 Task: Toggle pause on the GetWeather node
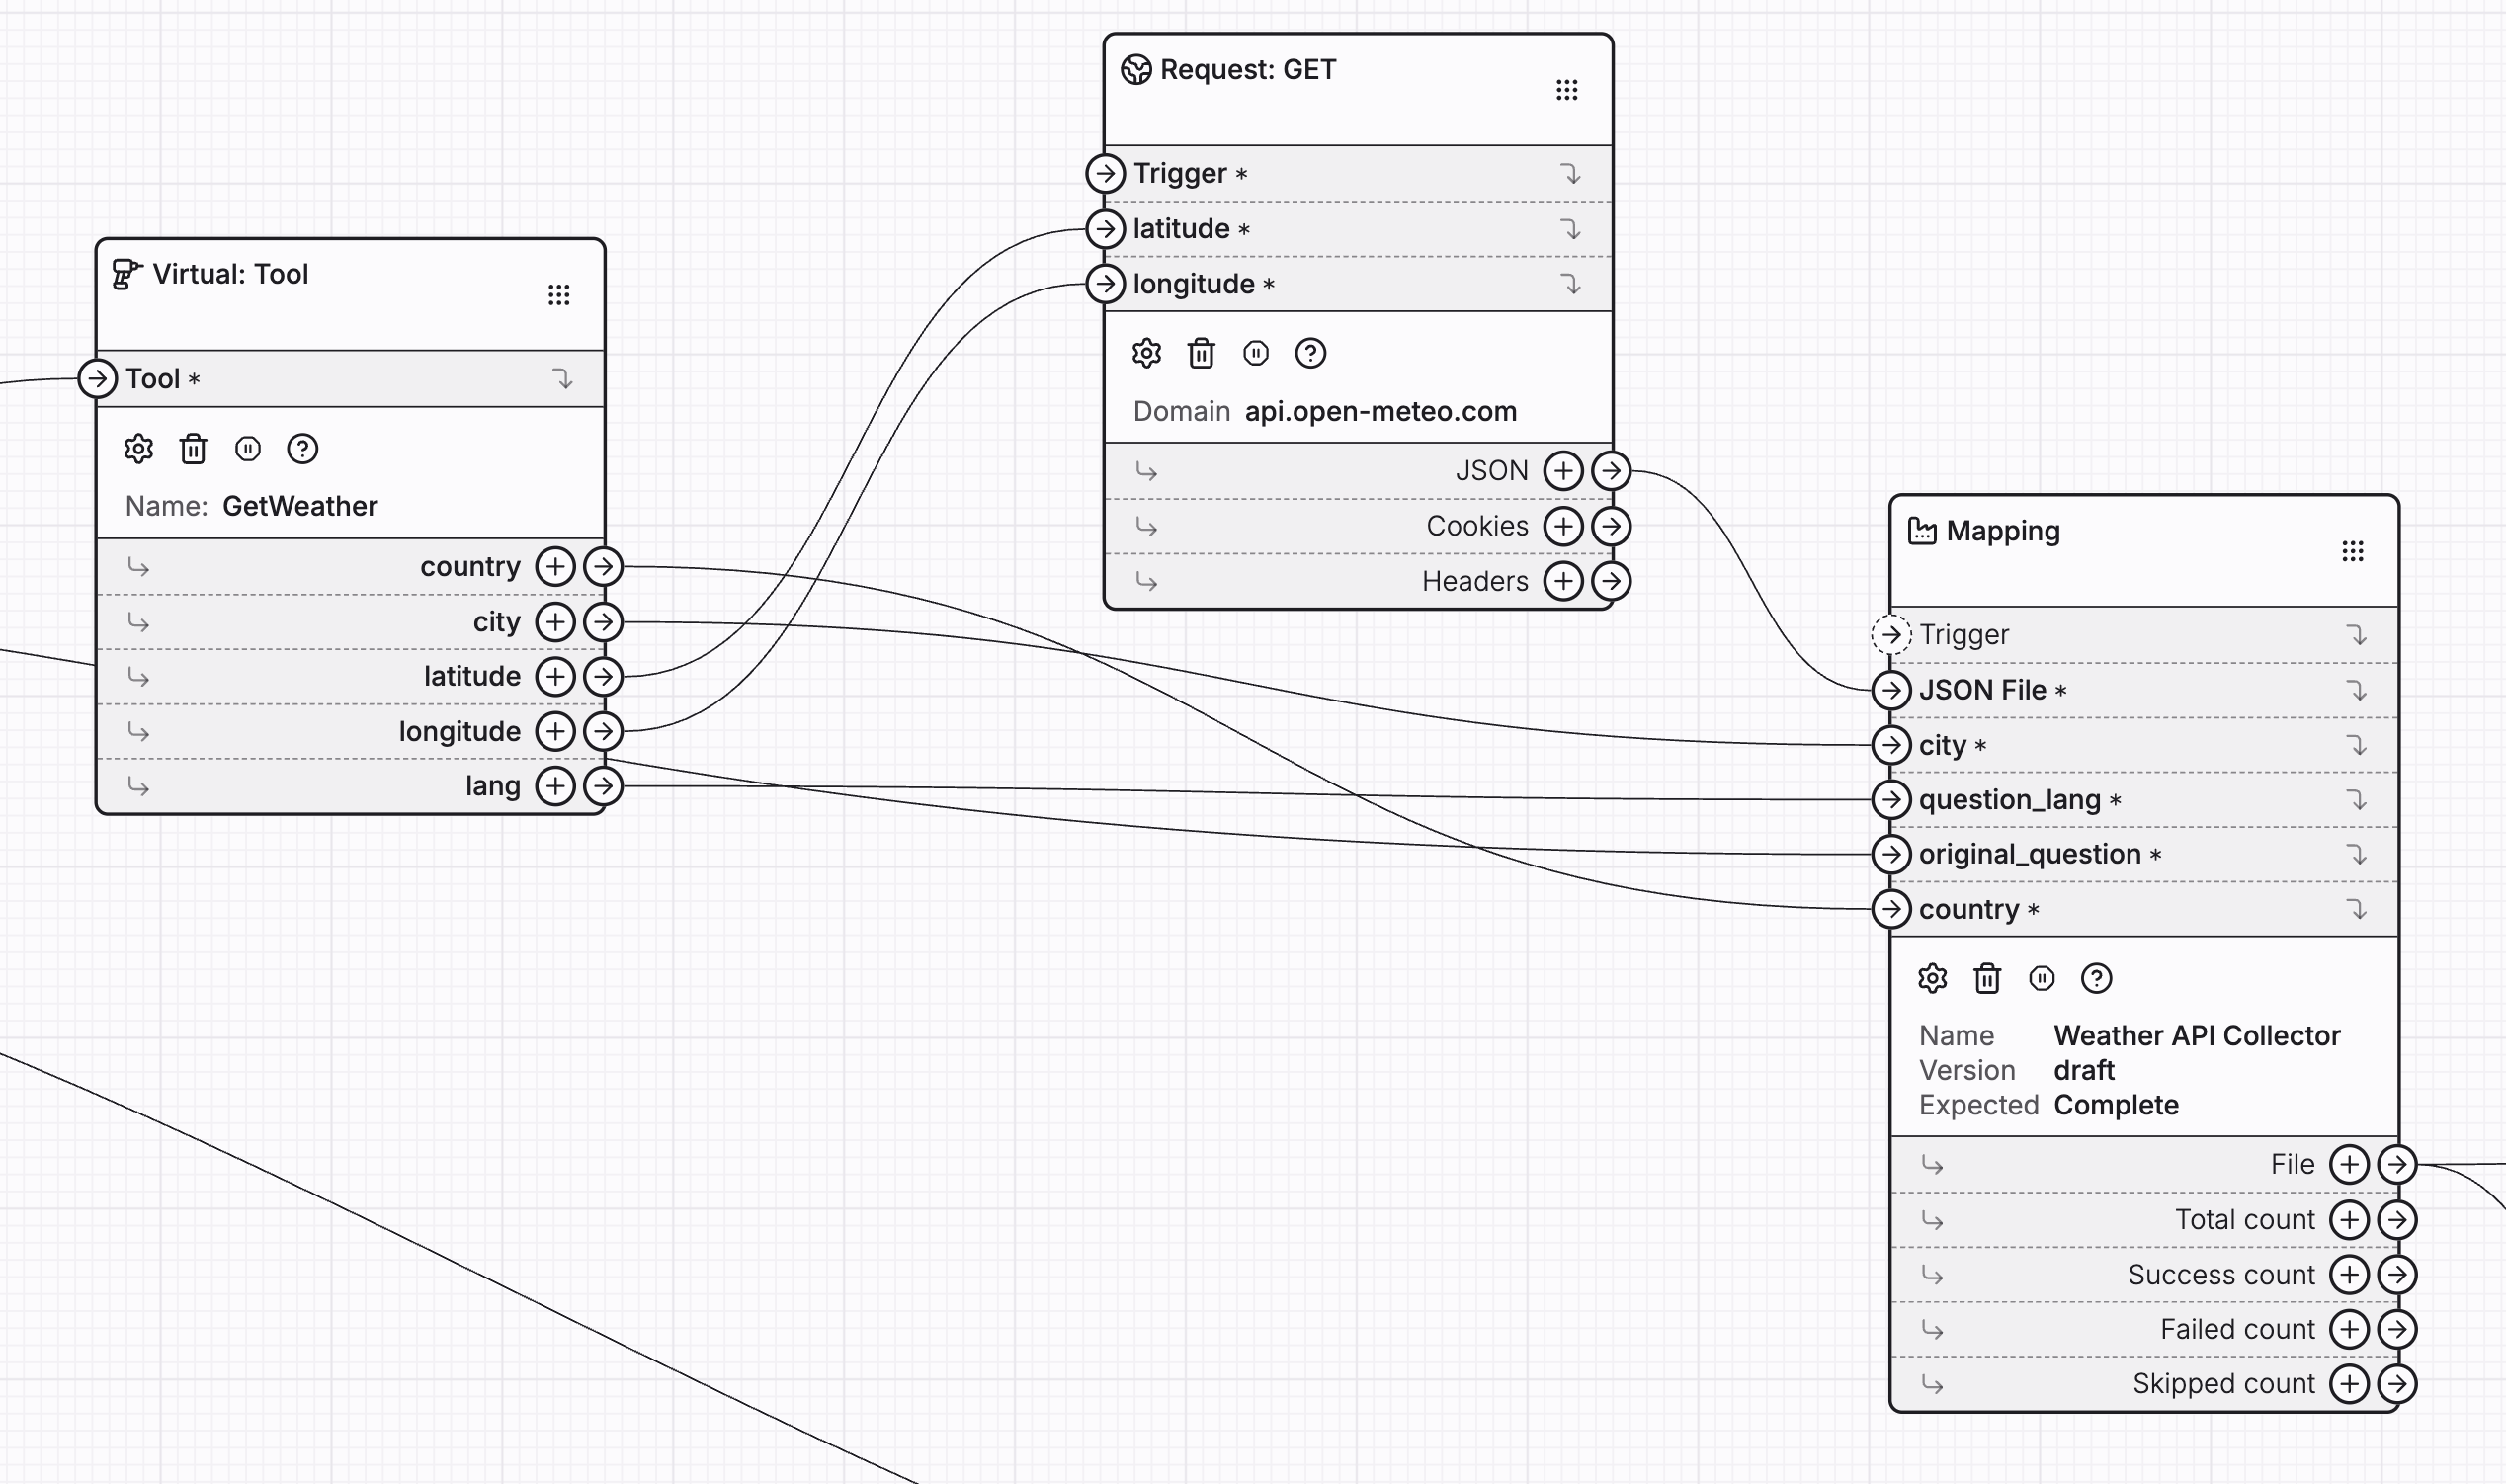(248, 448)
